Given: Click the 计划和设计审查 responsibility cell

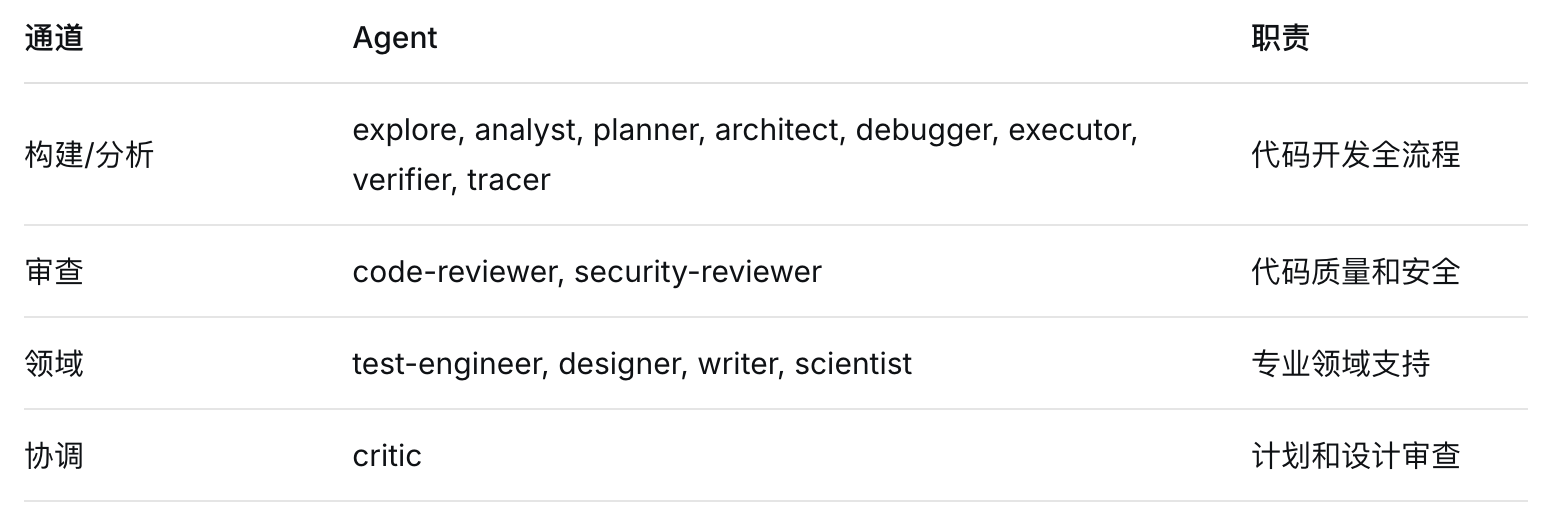Looking at the screenshot, I should 1355,456.
